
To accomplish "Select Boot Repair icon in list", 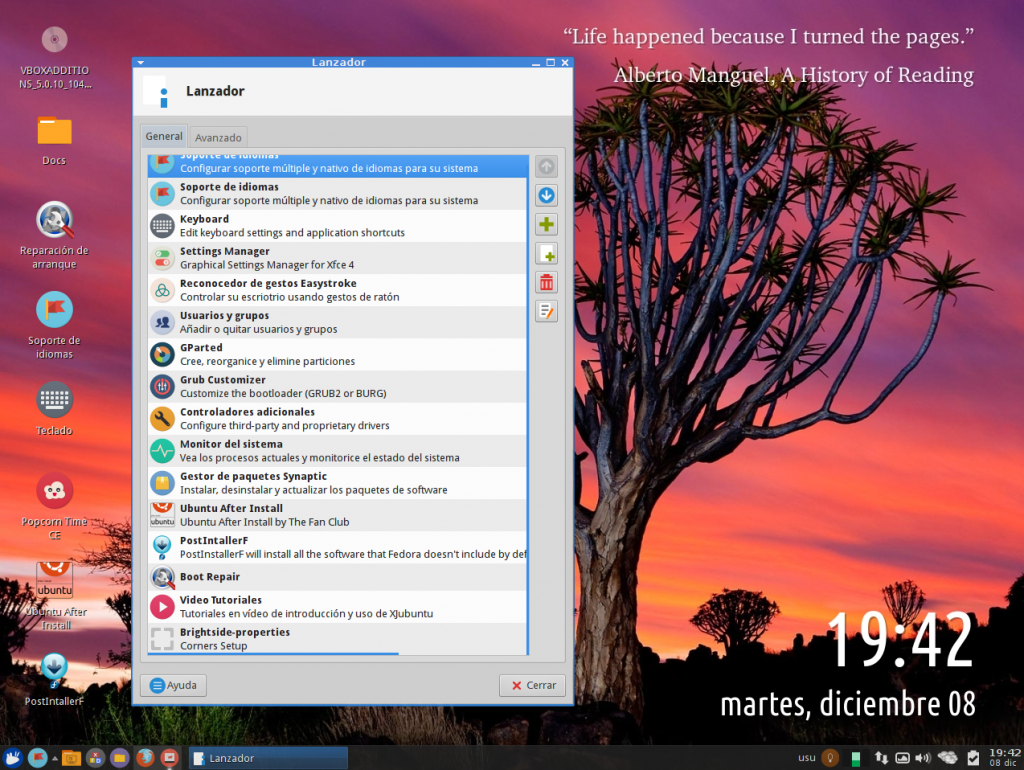I will (x=163, y=577).
